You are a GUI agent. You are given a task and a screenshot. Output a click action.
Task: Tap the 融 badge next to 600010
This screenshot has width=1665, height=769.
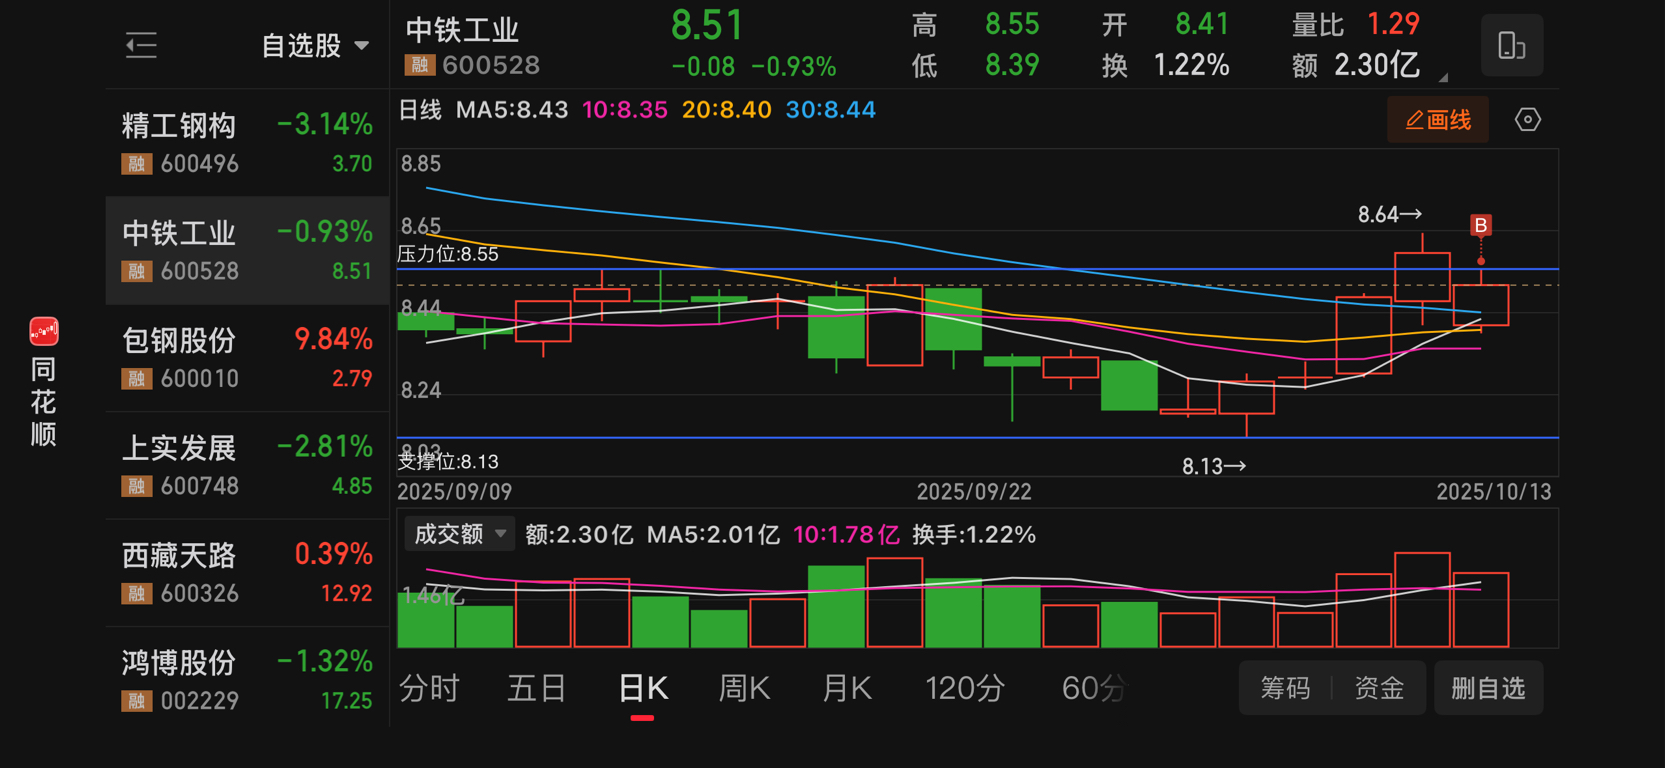pyautogui.click(x=137, y=379)
